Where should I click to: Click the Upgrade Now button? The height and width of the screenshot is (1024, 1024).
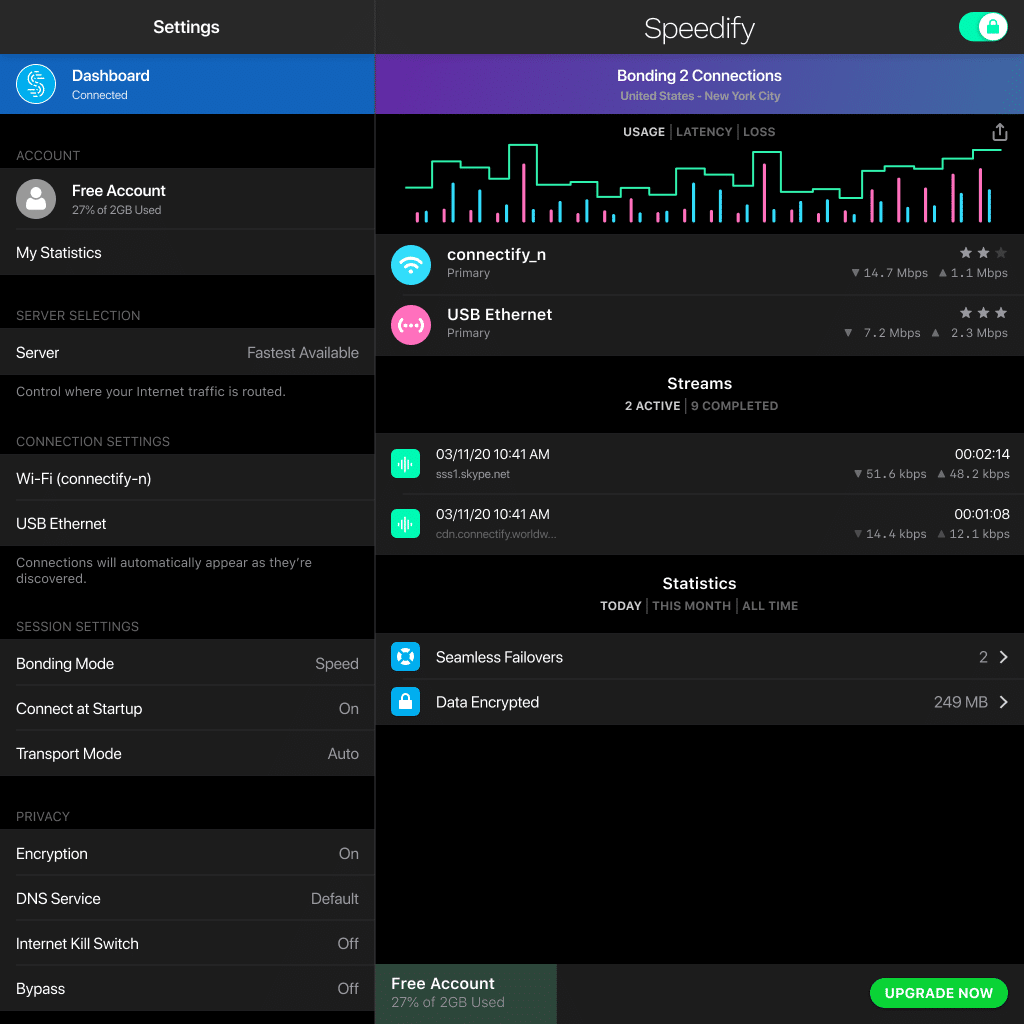pos(938,993)
